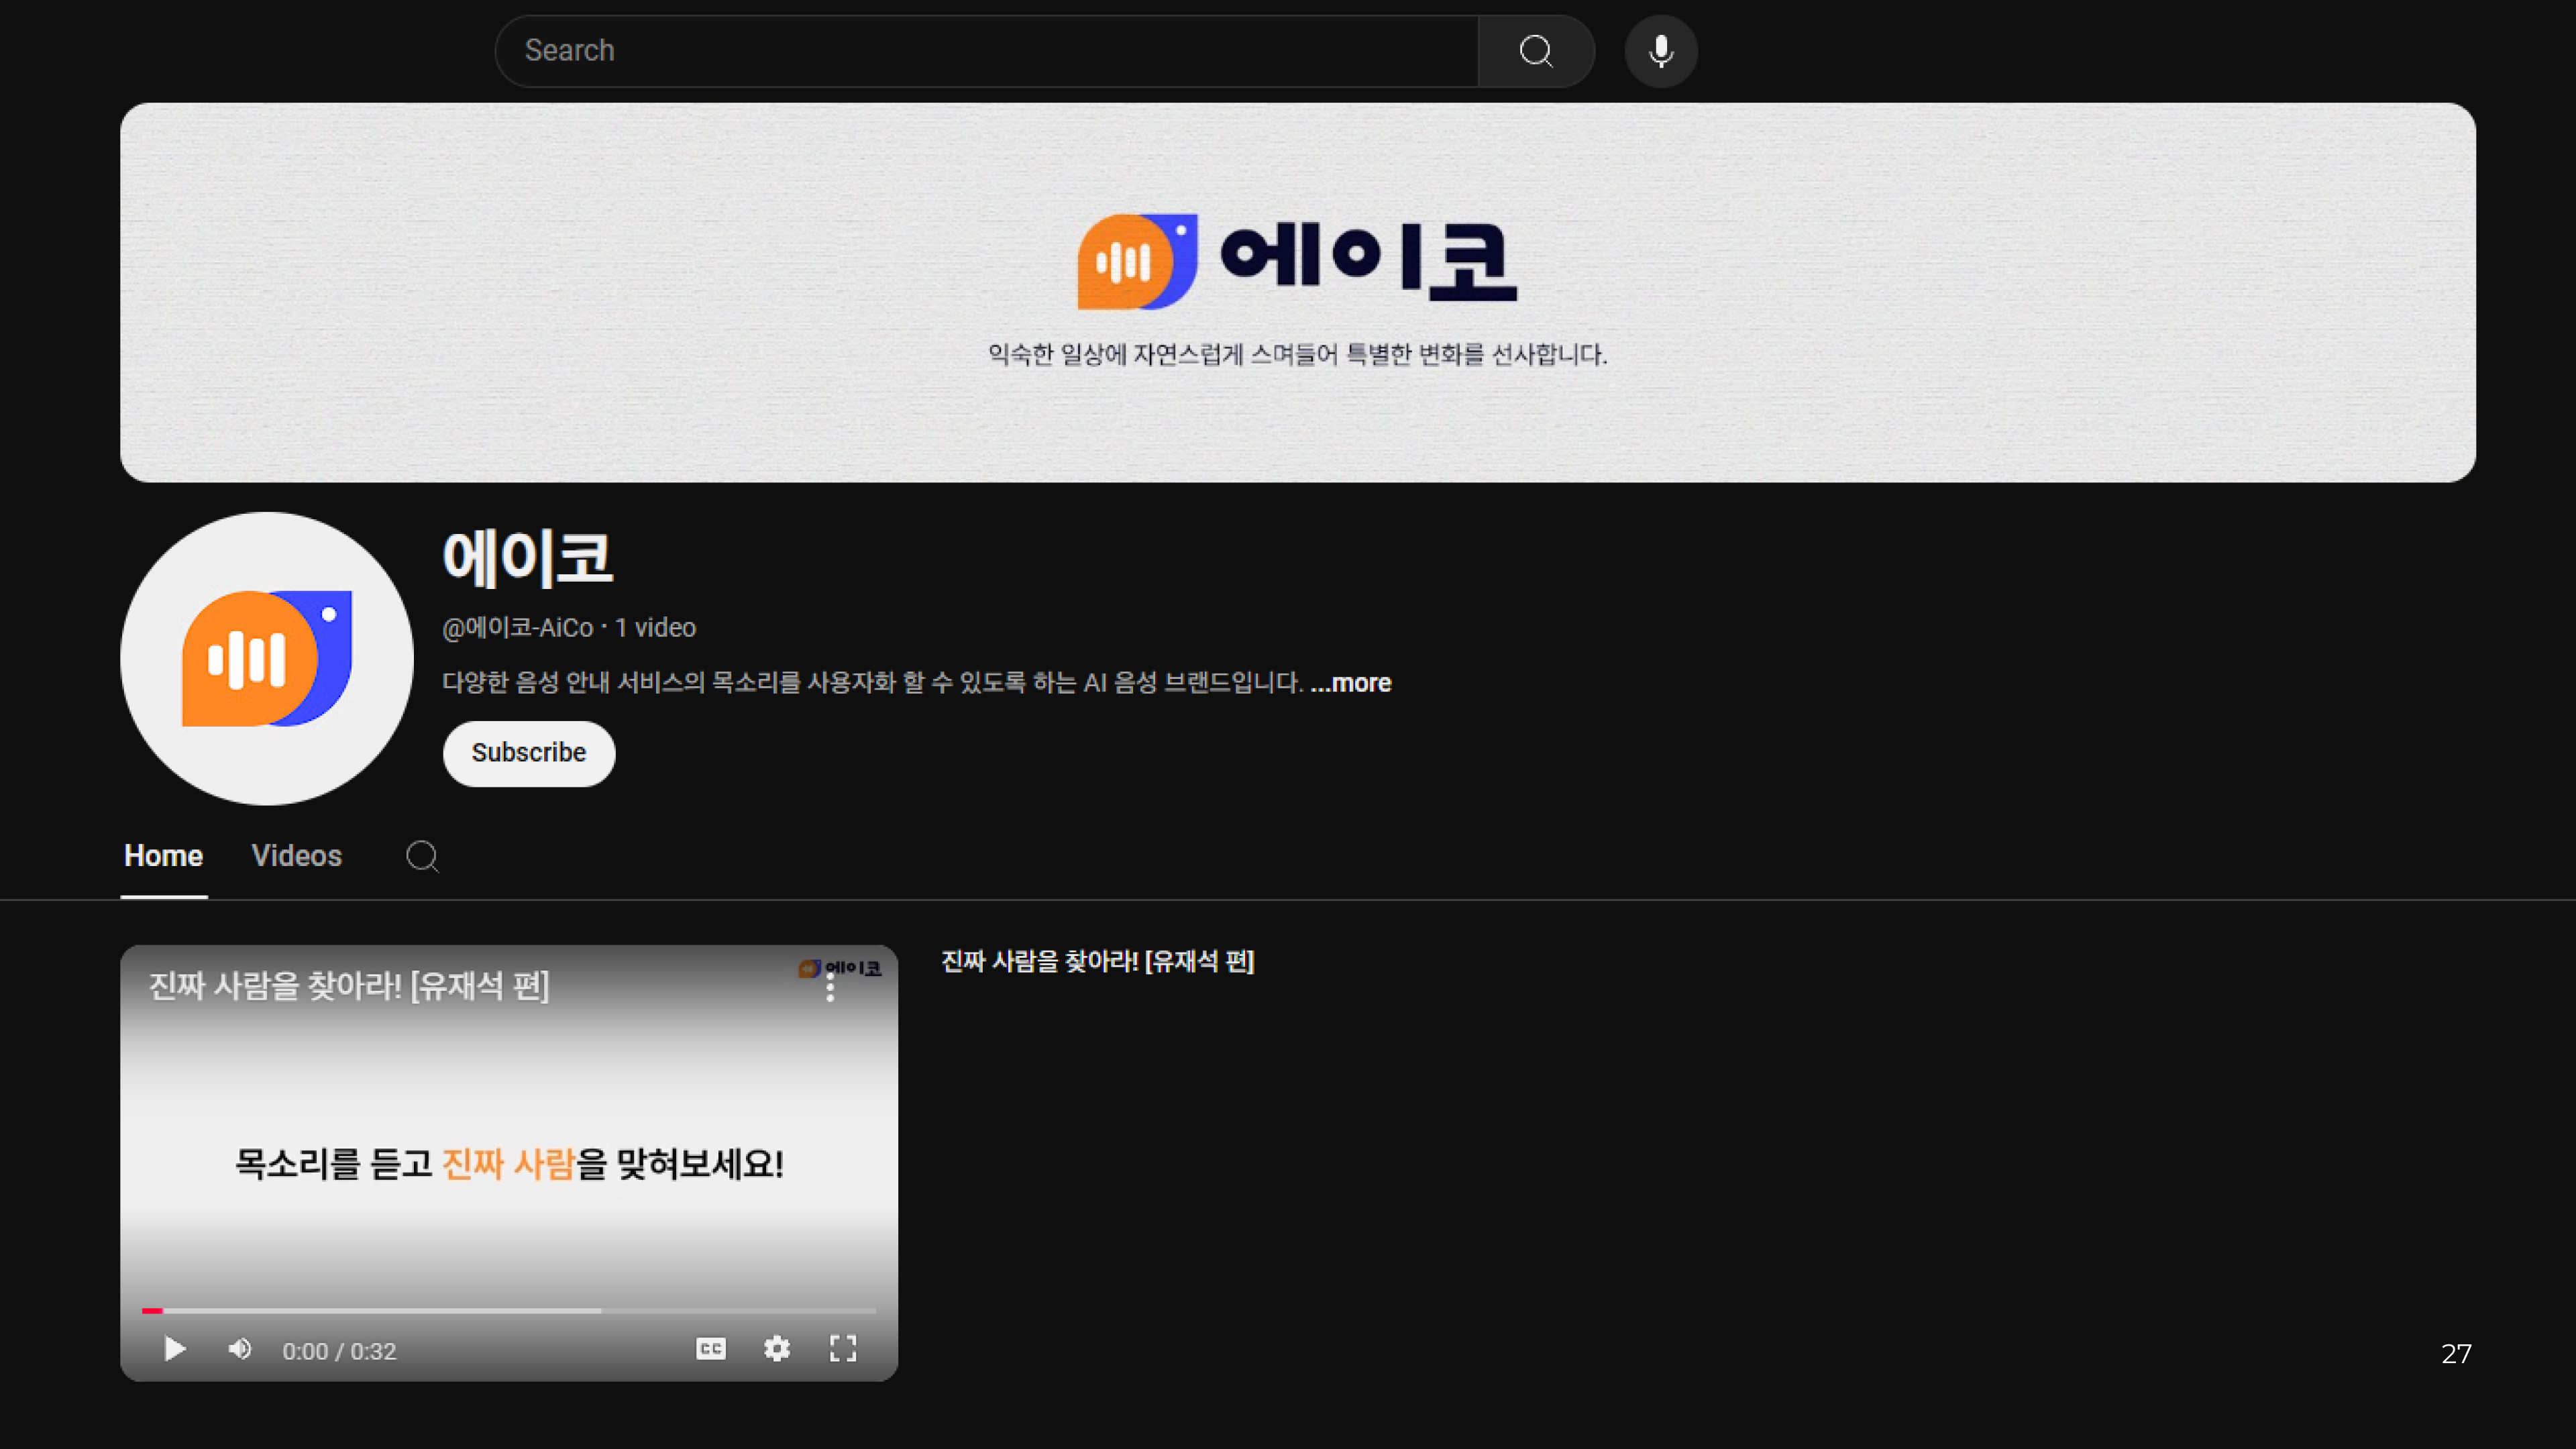Click the 에이코 channel avatar

click(265, 659)
